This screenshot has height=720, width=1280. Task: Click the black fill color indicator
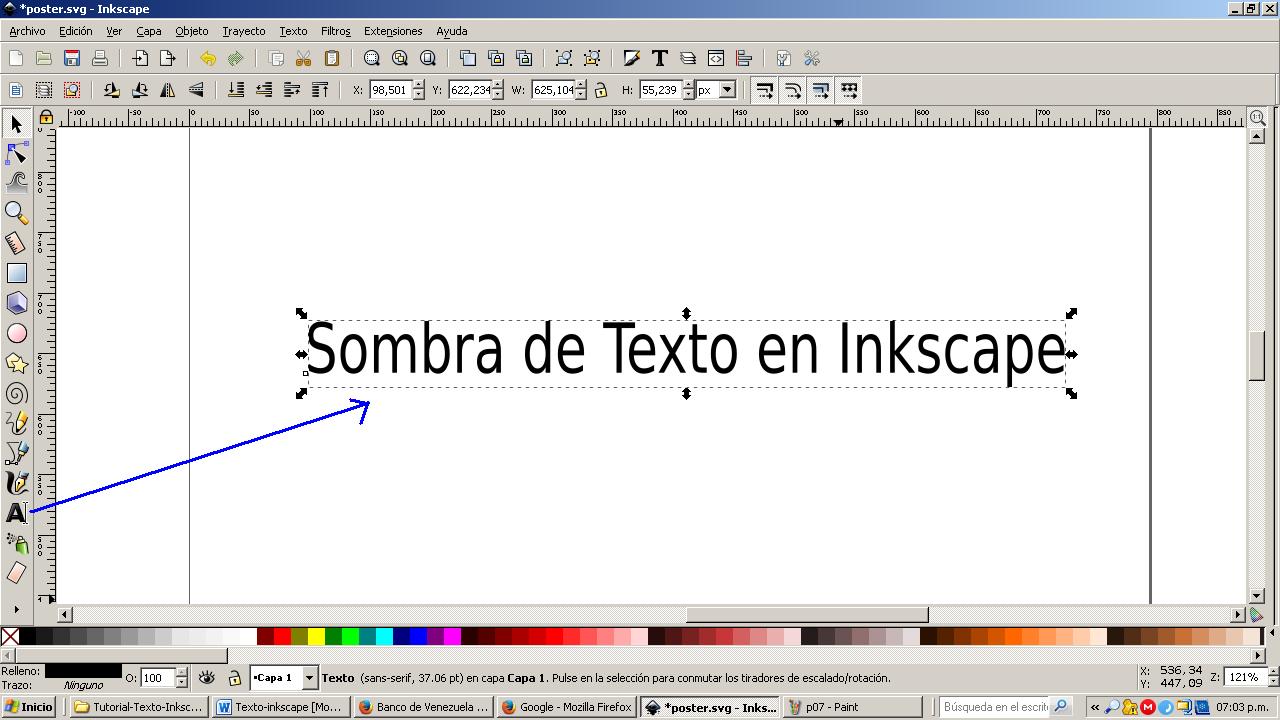pyautogui.click(x=83, y=671)
